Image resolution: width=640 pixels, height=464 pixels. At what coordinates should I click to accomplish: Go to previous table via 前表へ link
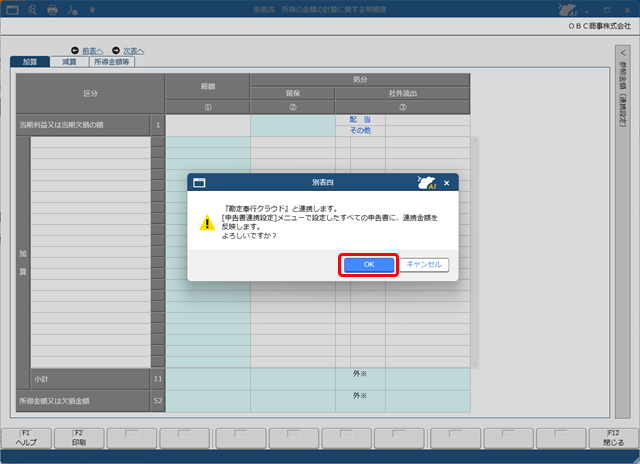click(x=93, y=51)
